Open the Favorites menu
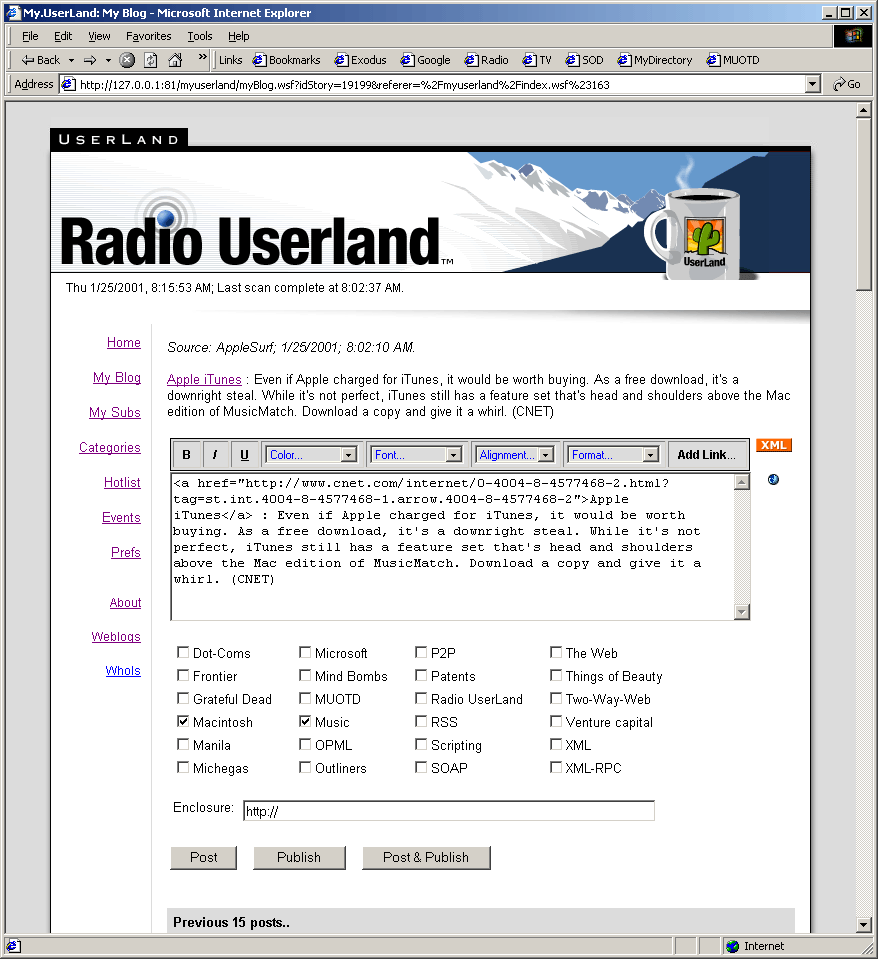The width and height of the screenshot is (878, 959). [148, 36]
